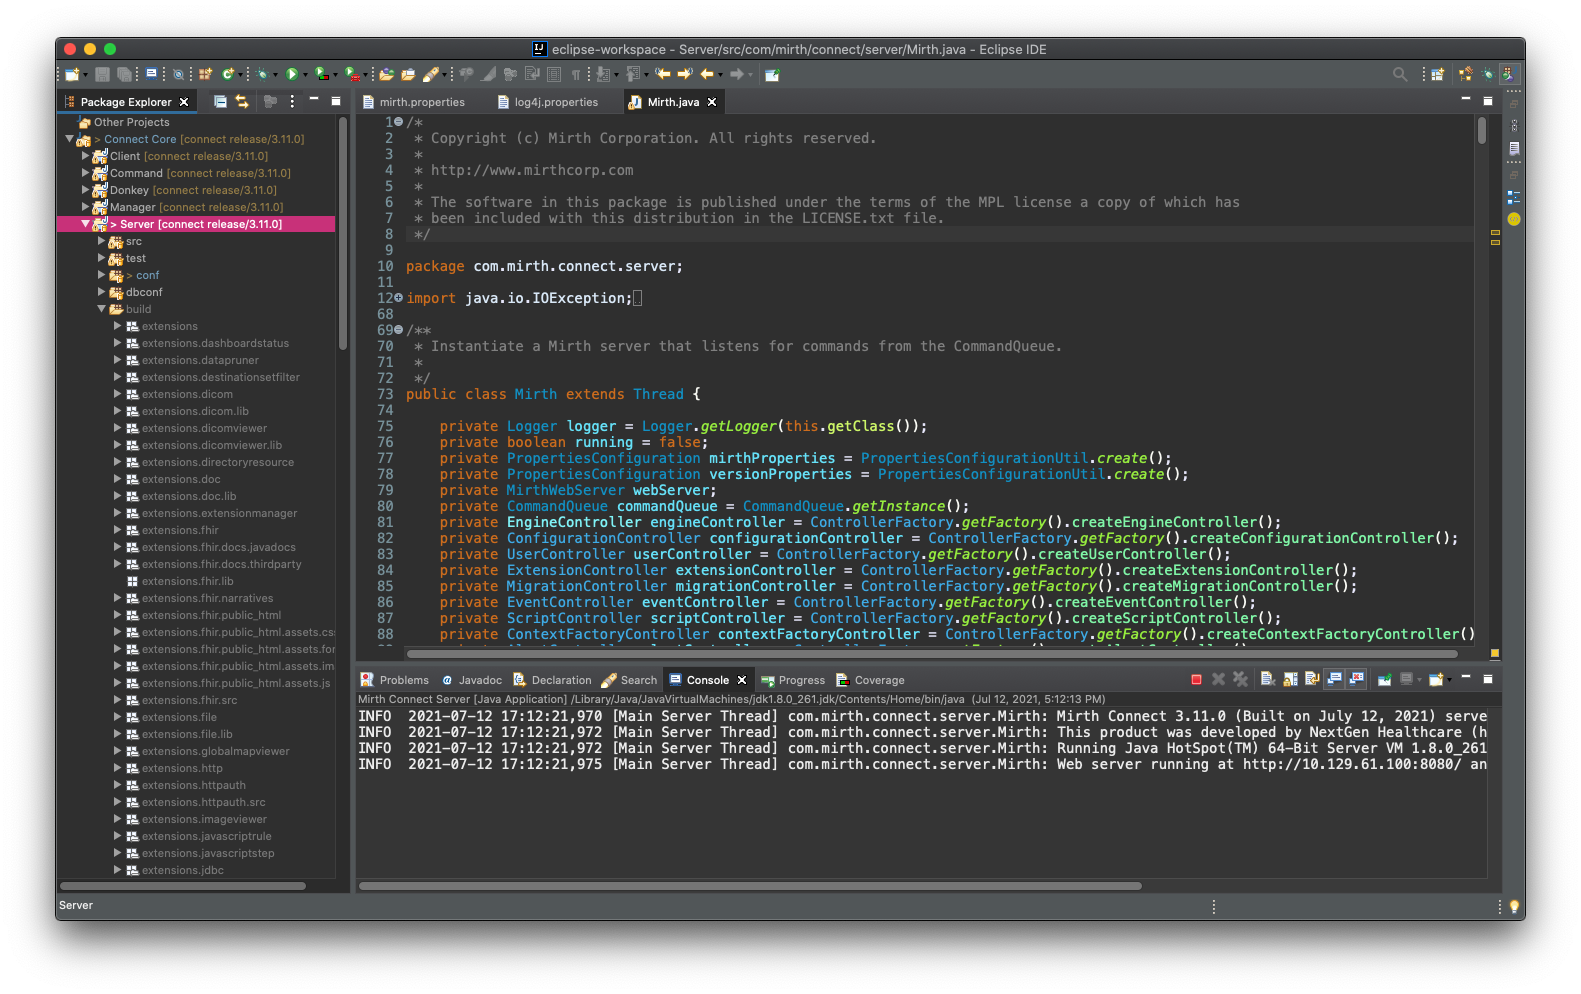Toggle Show Console on Standard Error change
This screenshot has height=994, width=1581.
pos(1357,679)
